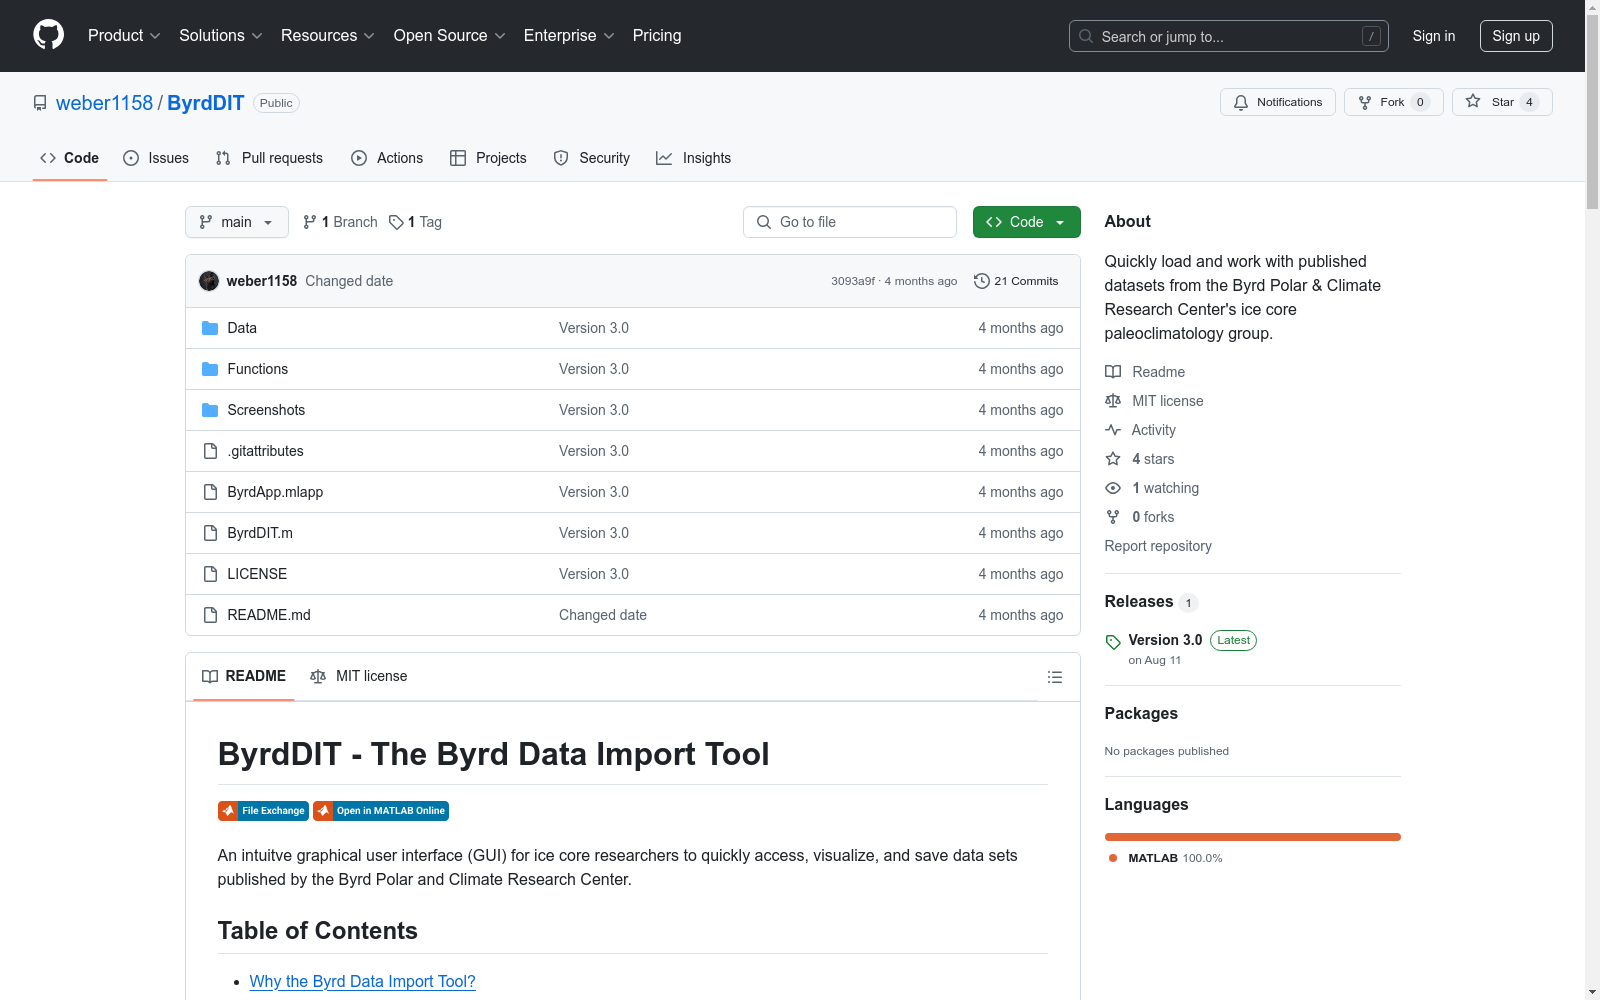Open the Functions folder
Image resolution: width=1600 pixels, height=1000 pixels.
coord(257,369)
